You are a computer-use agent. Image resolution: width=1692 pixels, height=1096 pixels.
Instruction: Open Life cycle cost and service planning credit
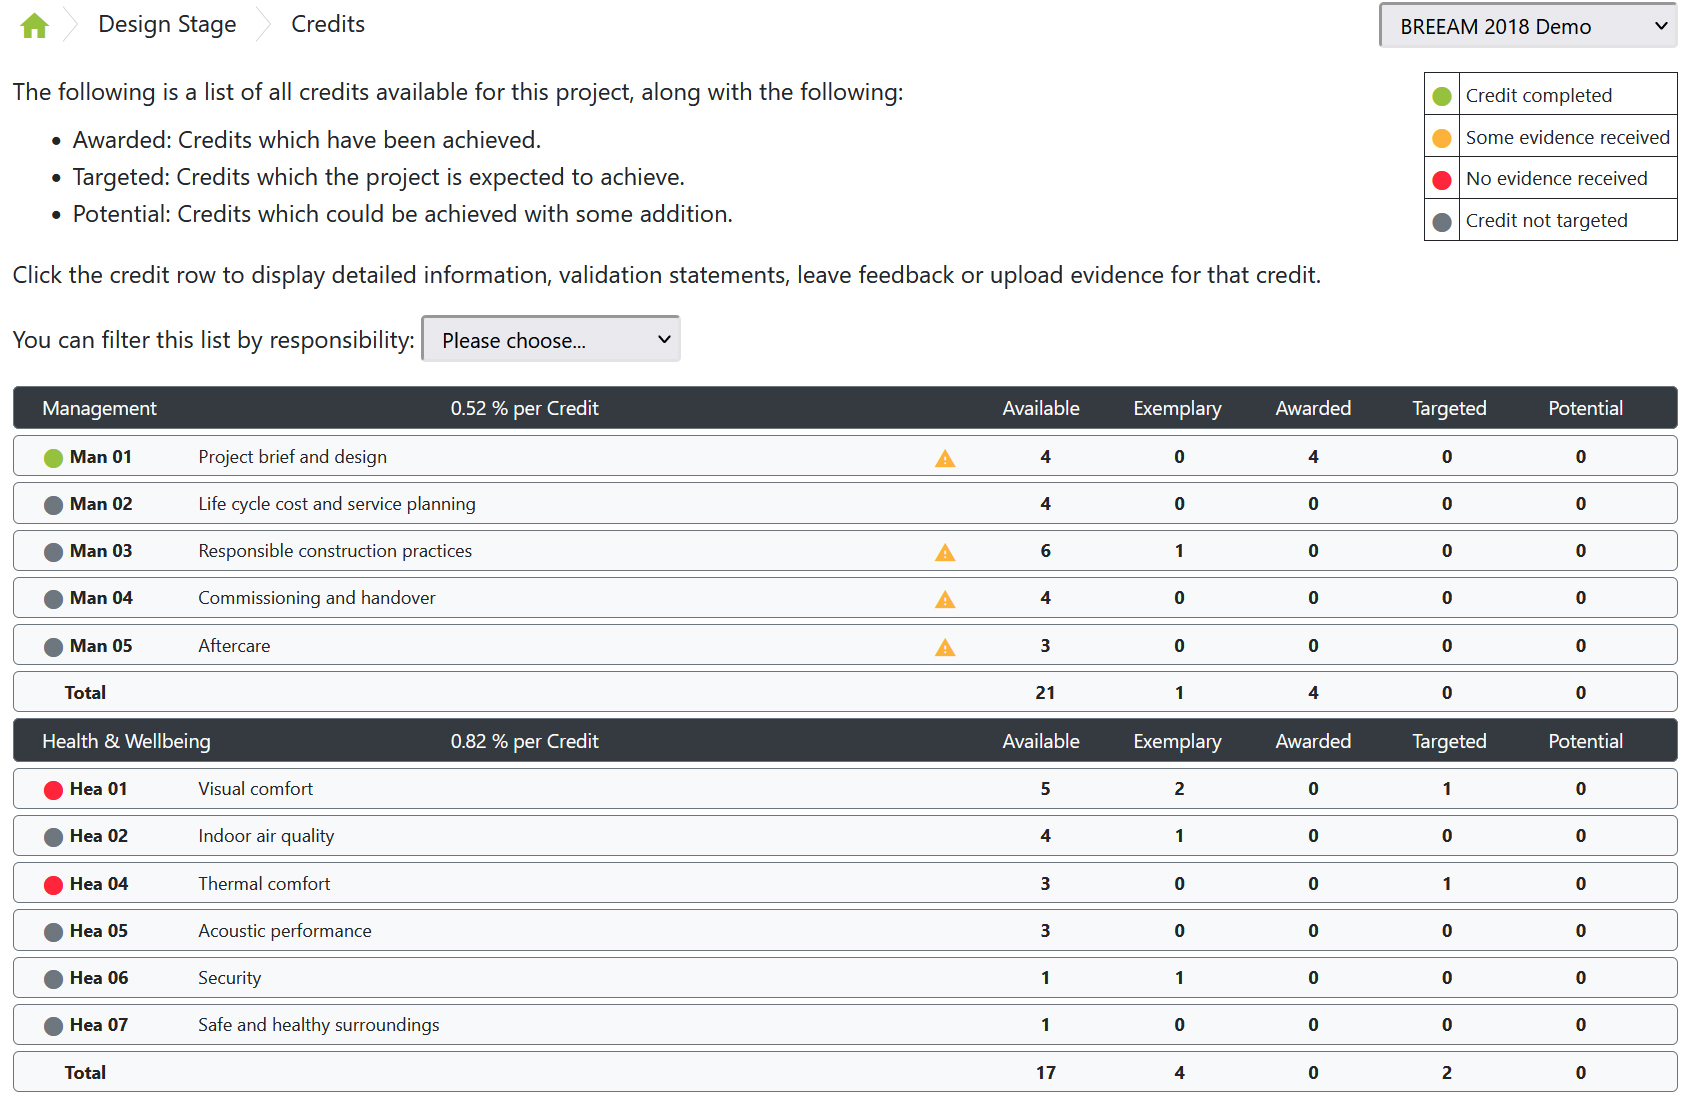pyautogui.click(x=845, y=503)
